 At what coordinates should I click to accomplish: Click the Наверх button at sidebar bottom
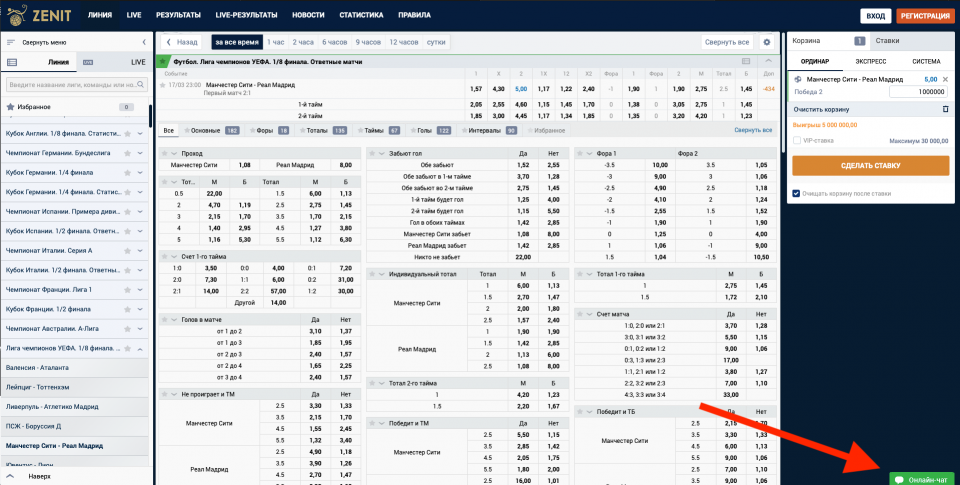(x=39, y=476)
